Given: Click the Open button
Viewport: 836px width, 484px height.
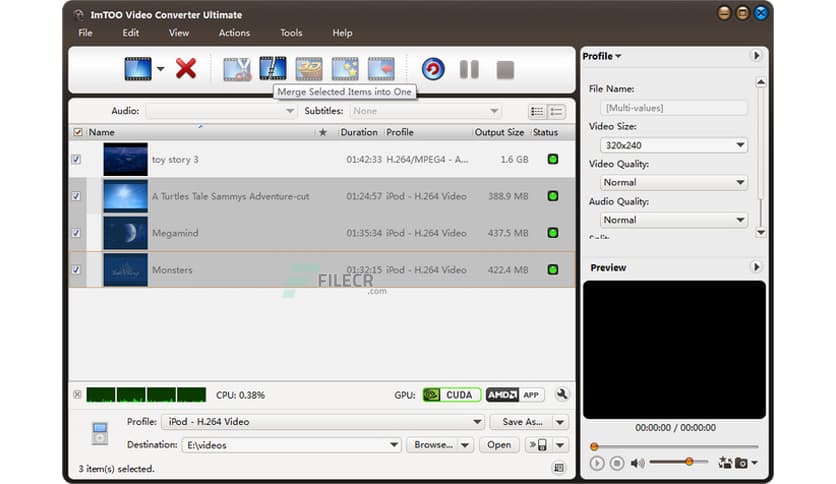Looking at the screenshot, I should [x=499, y=445].
